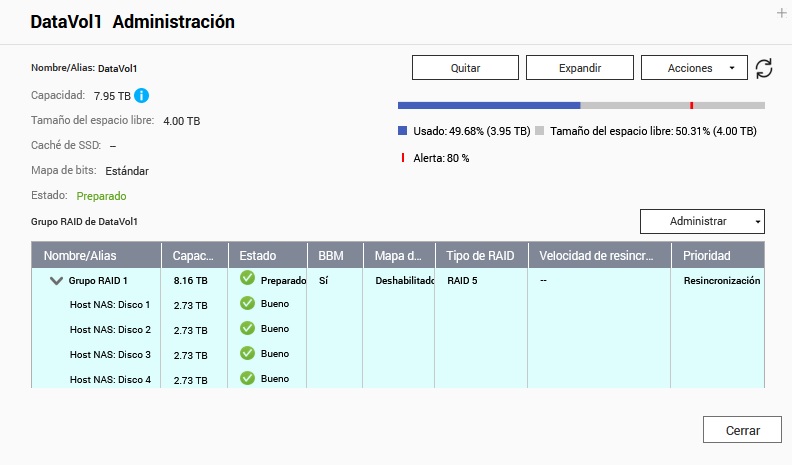Select the Host NAS: Disco 3 row

pos(110,354)
